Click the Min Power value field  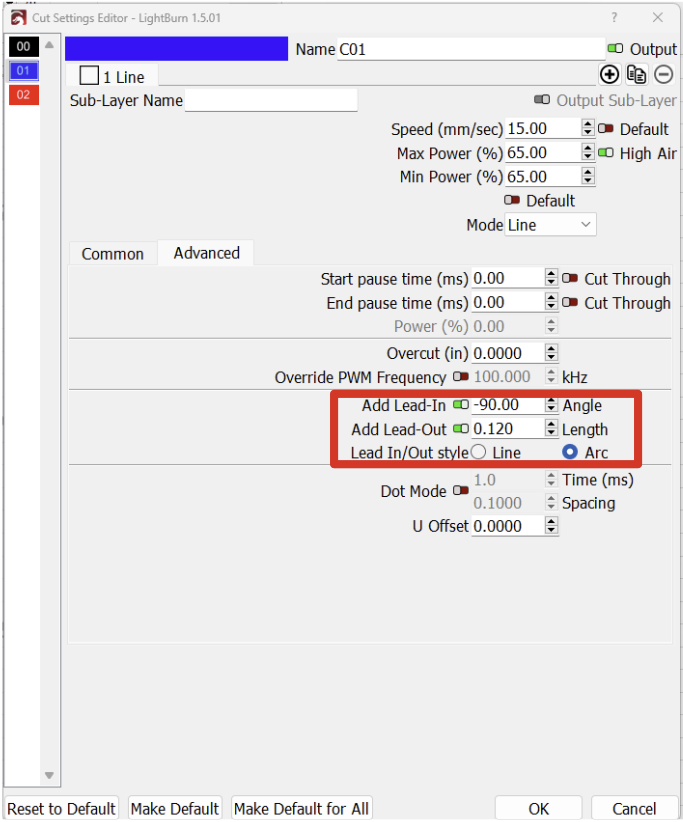[x=543, y=177]
